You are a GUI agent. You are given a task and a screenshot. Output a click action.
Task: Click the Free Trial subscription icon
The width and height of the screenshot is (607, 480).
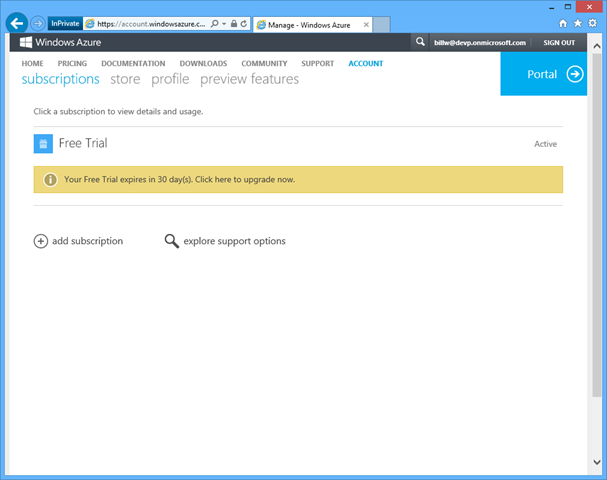click(42, 144)
